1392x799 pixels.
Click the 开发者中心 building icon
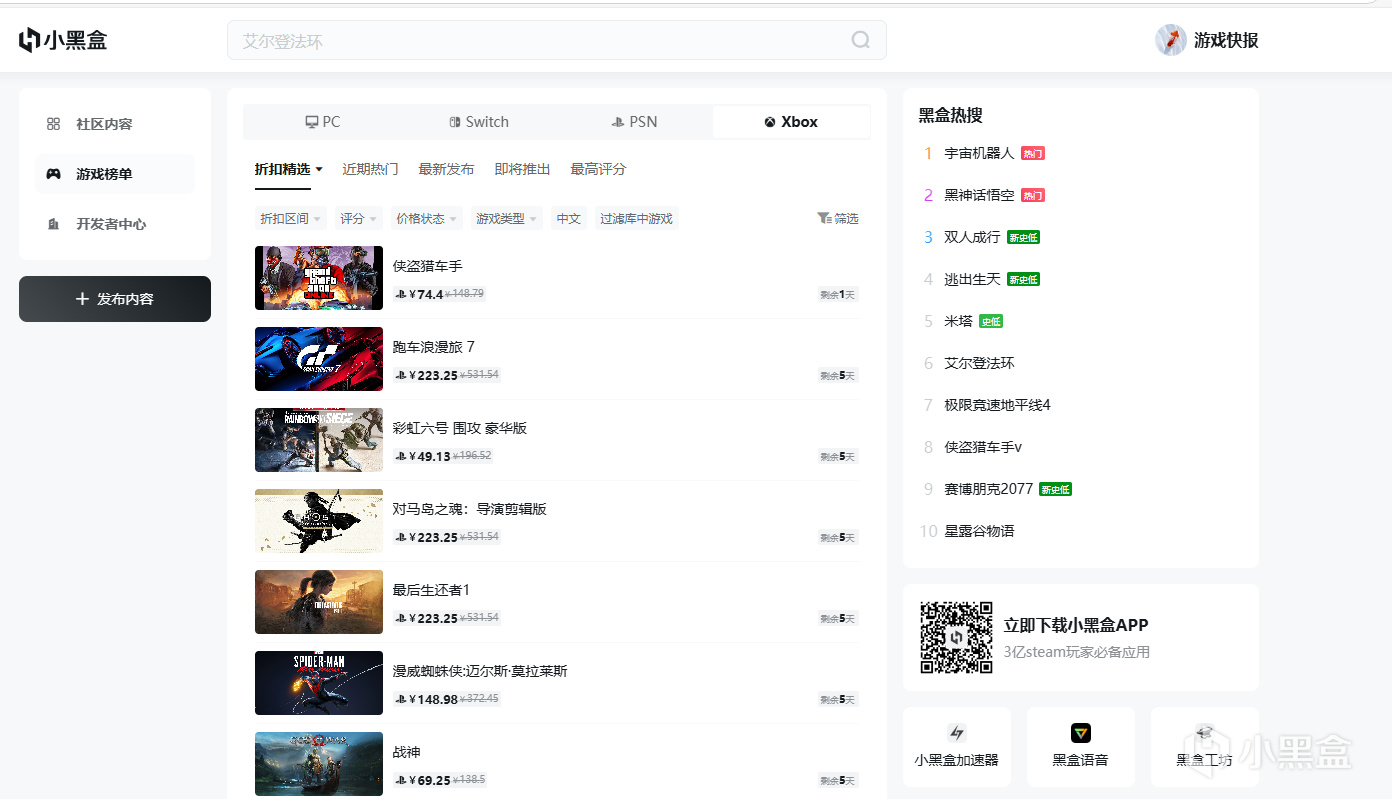click(54, 224)
